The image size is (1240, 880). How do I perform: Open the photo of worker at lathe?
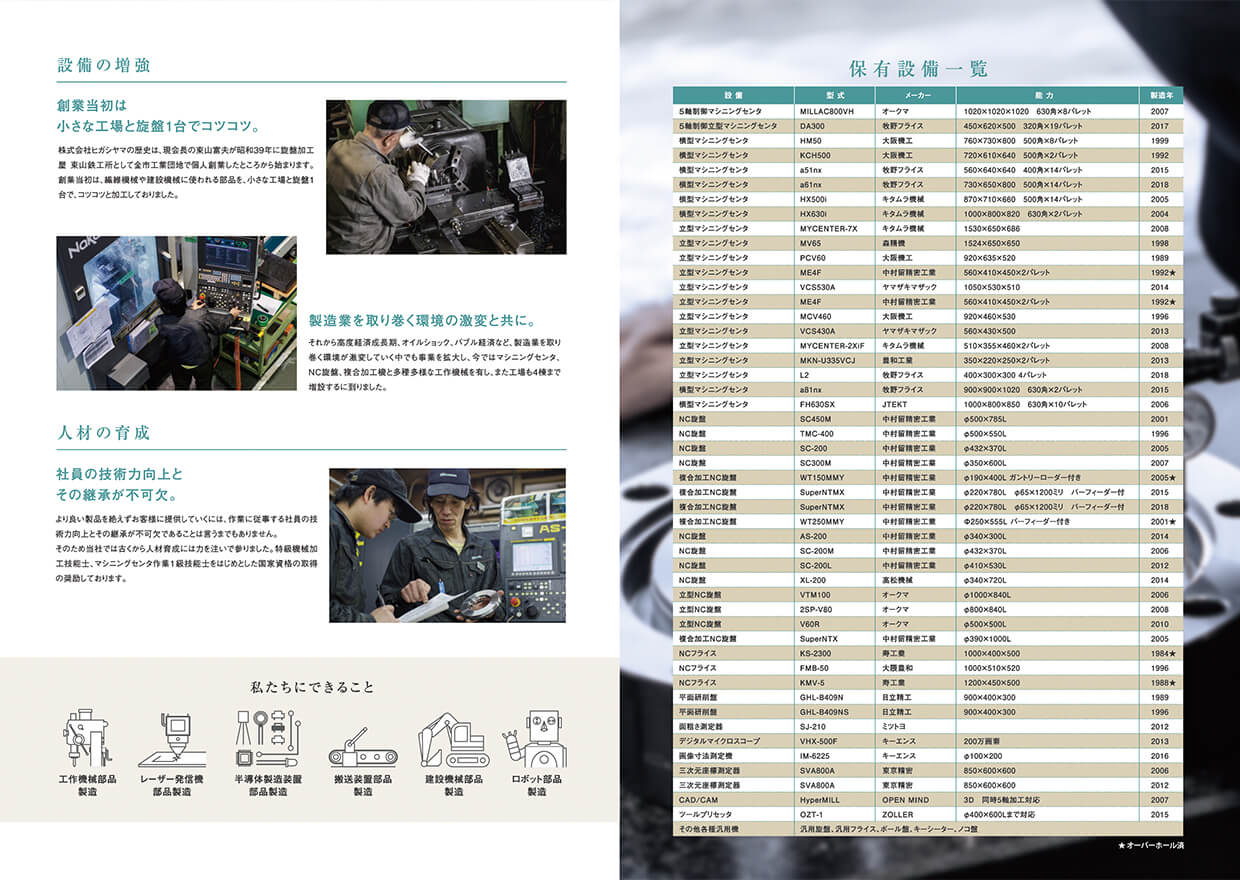coord(446,177)
